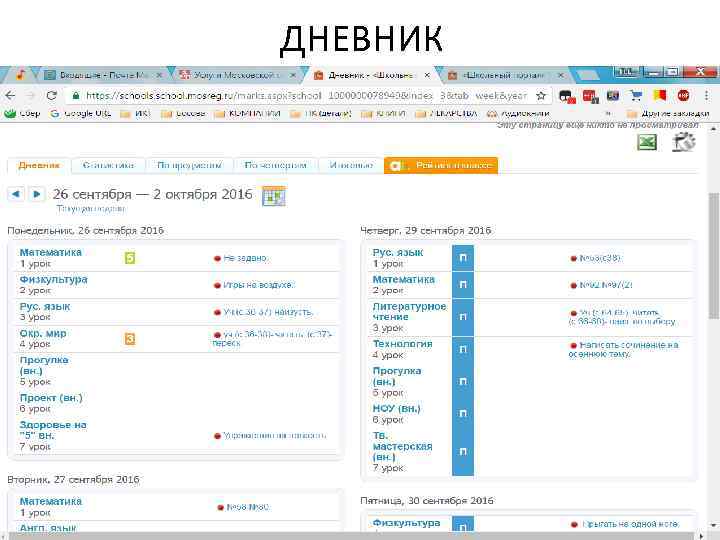Open the КОМПАНИИ bookmarks folder

pyautogui.click(x=247, y=113)
